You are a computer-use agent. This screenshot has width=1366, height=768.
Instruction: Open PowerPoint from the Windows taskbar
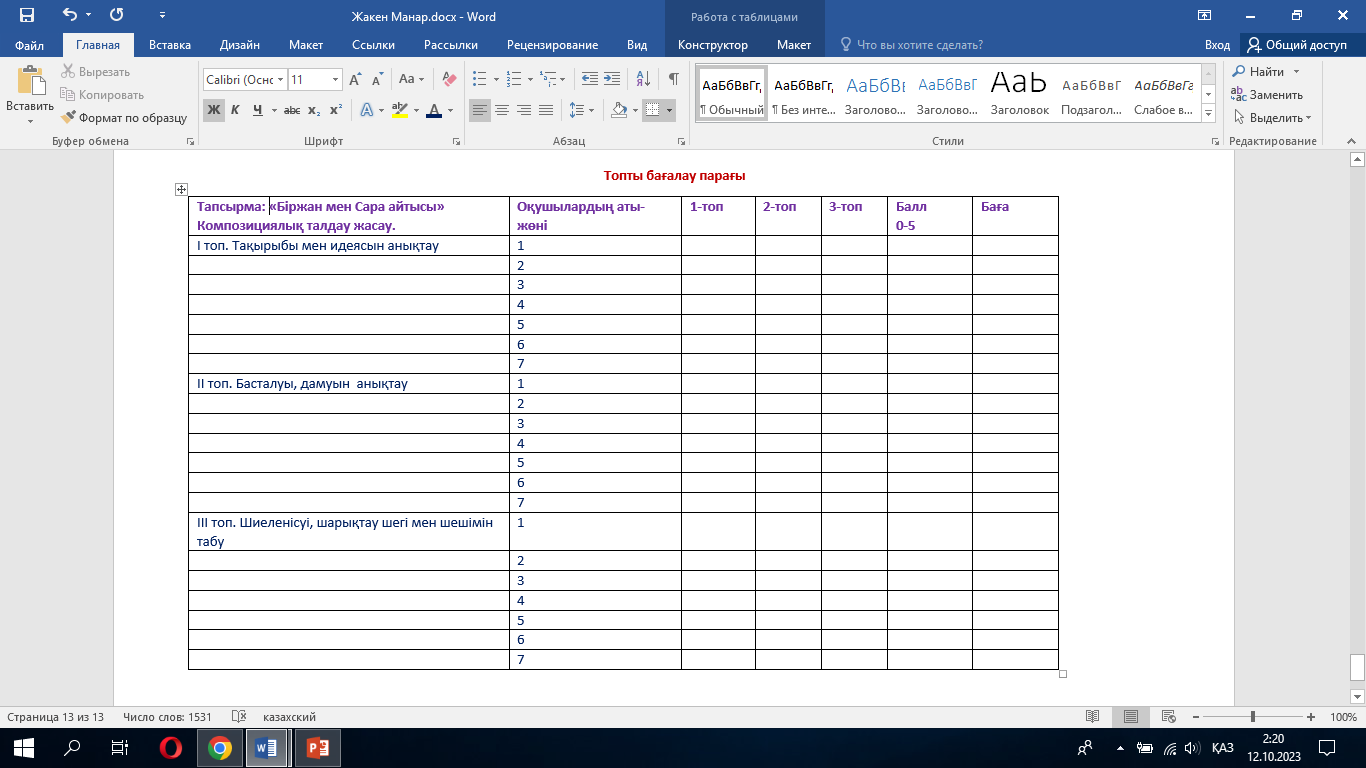point(317,747)
